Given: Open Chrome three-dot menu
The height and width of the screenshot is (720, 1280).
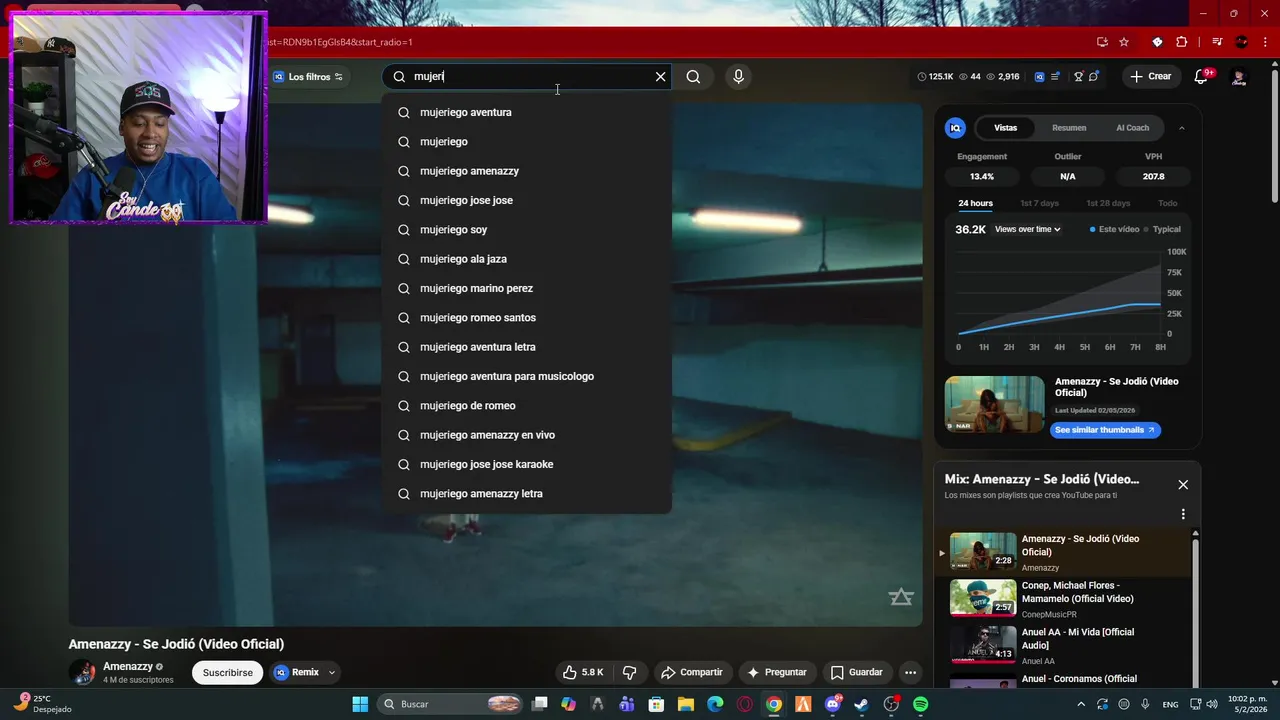Looking at the screenshot, I should pos(1265,42).
